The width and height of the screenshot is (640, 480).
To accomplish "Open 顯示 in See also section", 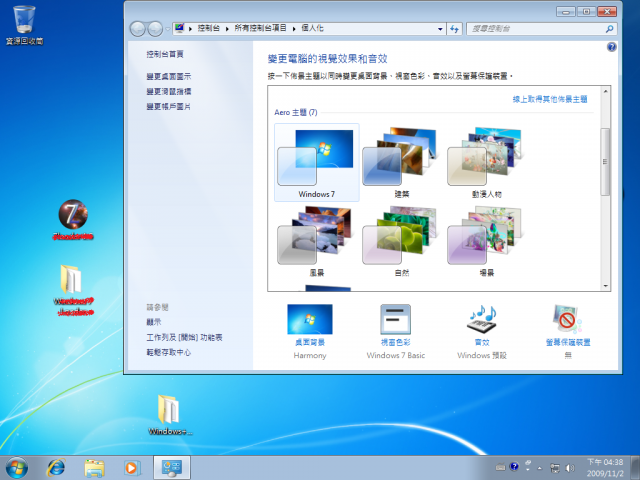I will tap(153, 322).
